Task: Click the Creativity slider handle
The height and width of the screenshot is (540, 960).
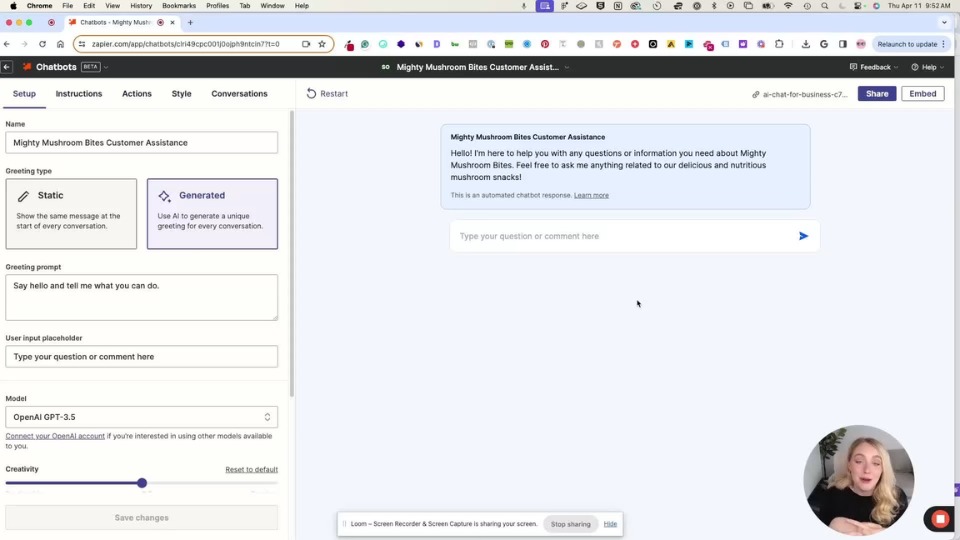Action: tap(142, 483)
